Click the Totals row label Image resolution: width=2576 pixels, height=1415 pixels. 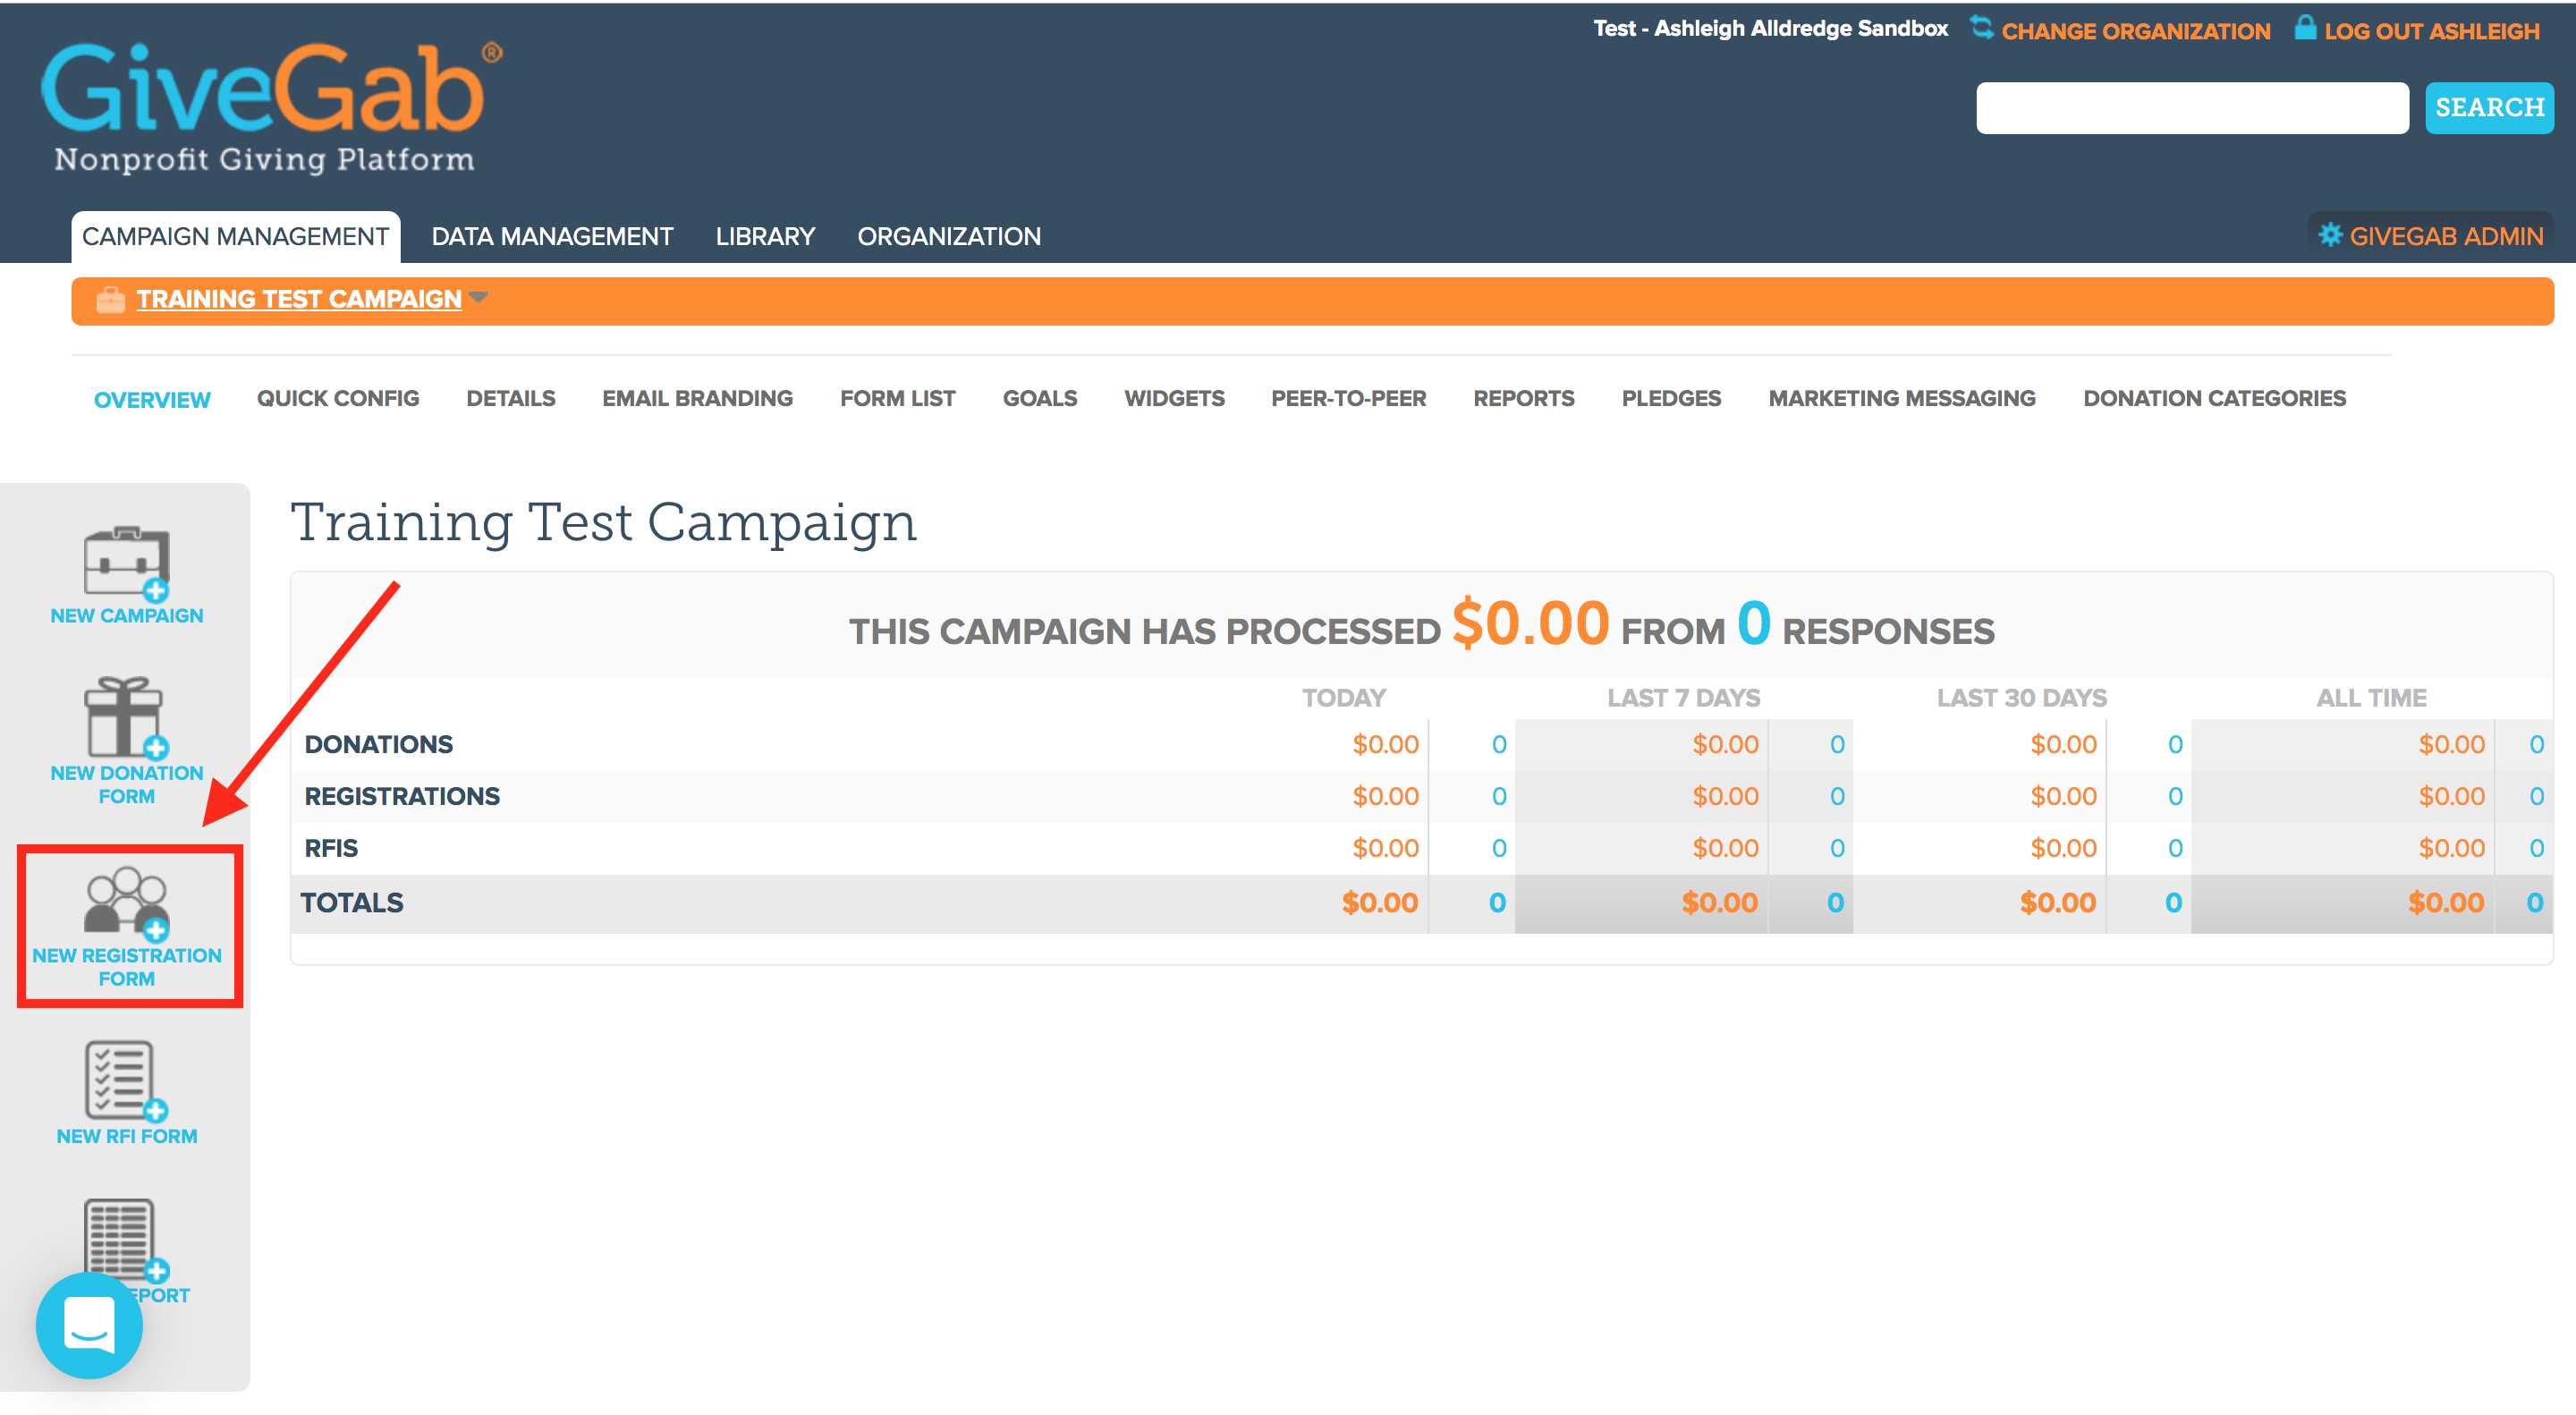click(x=352, y=903)
